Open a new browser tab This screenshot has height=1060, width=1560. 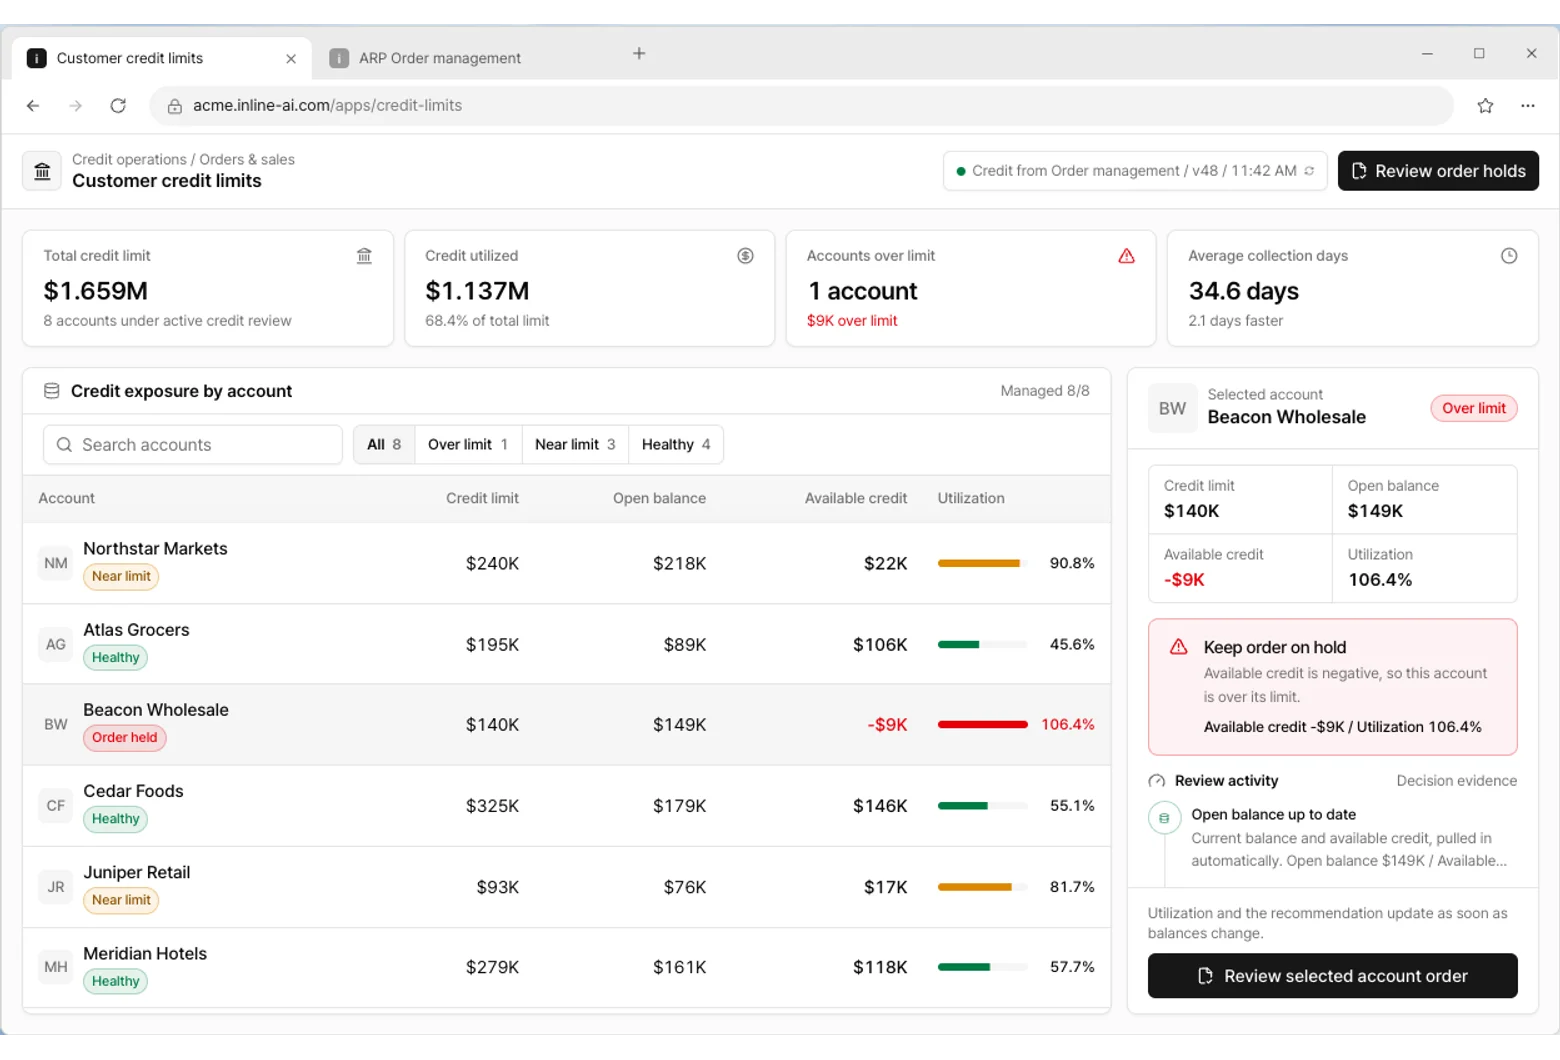pyautogui.click(x=639, y=53)
